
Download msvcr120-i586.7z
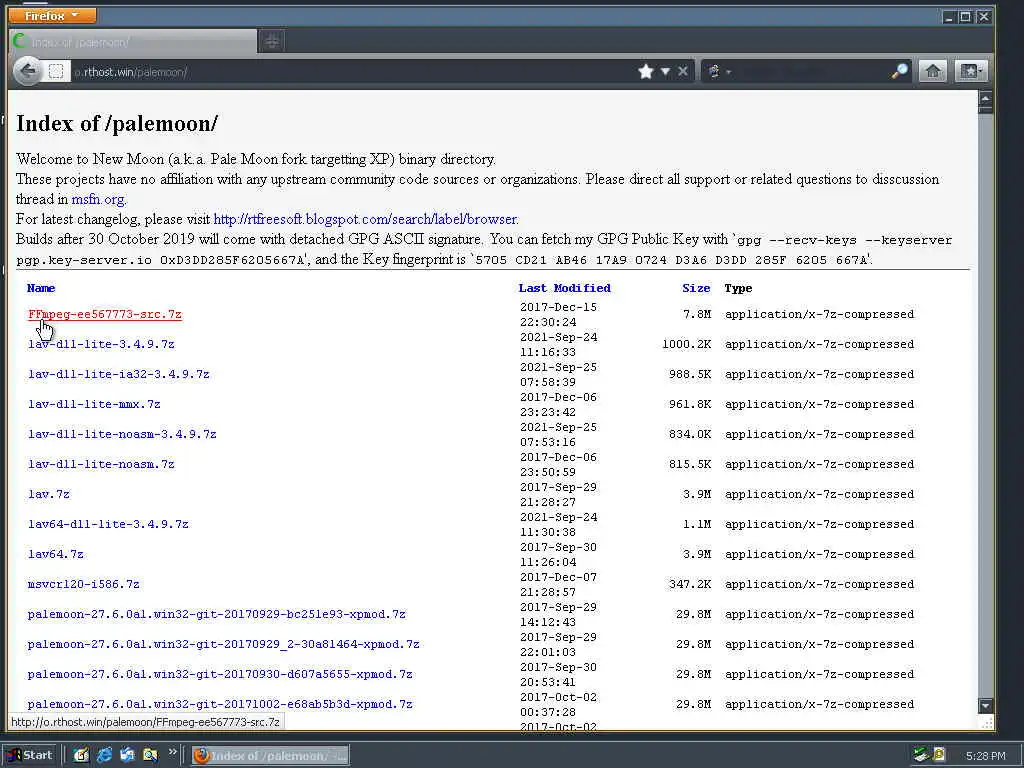click(x=84, y=584)
